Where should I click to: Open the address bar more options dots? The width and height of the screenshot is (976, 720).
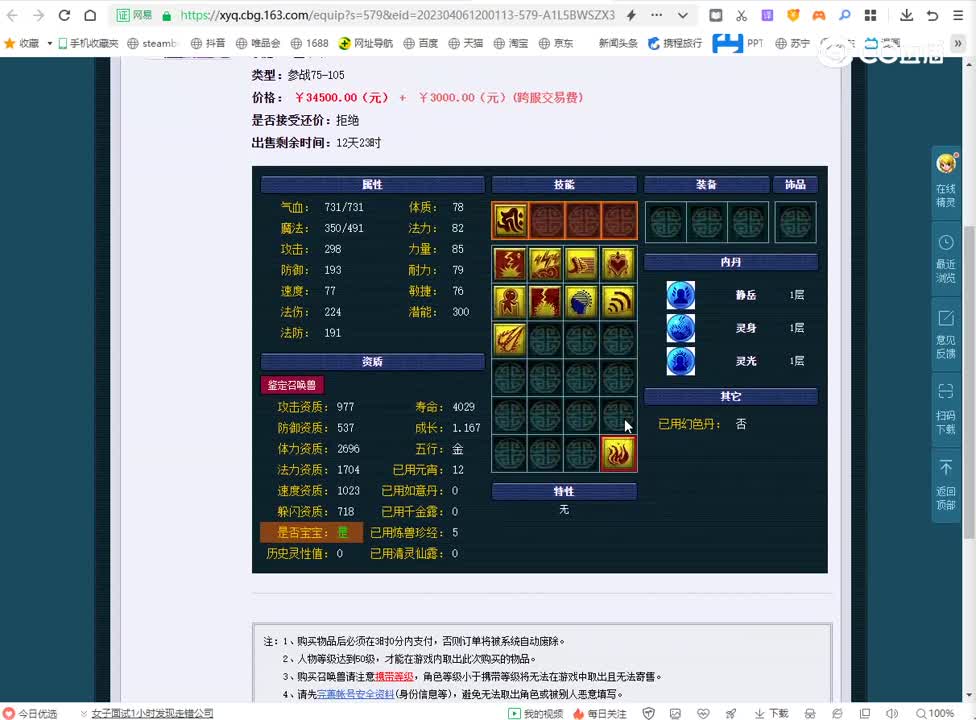(657, 15)
